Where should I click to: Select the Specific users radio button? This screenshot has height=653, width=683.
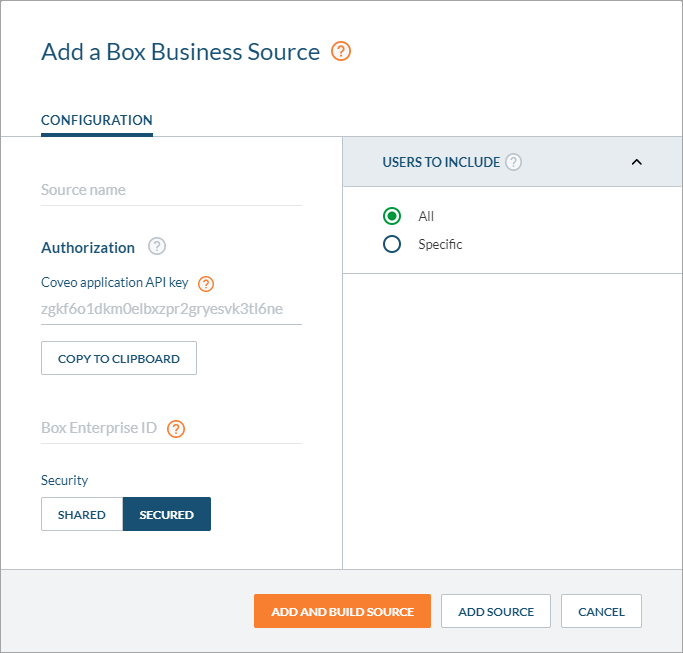point(392,244)
